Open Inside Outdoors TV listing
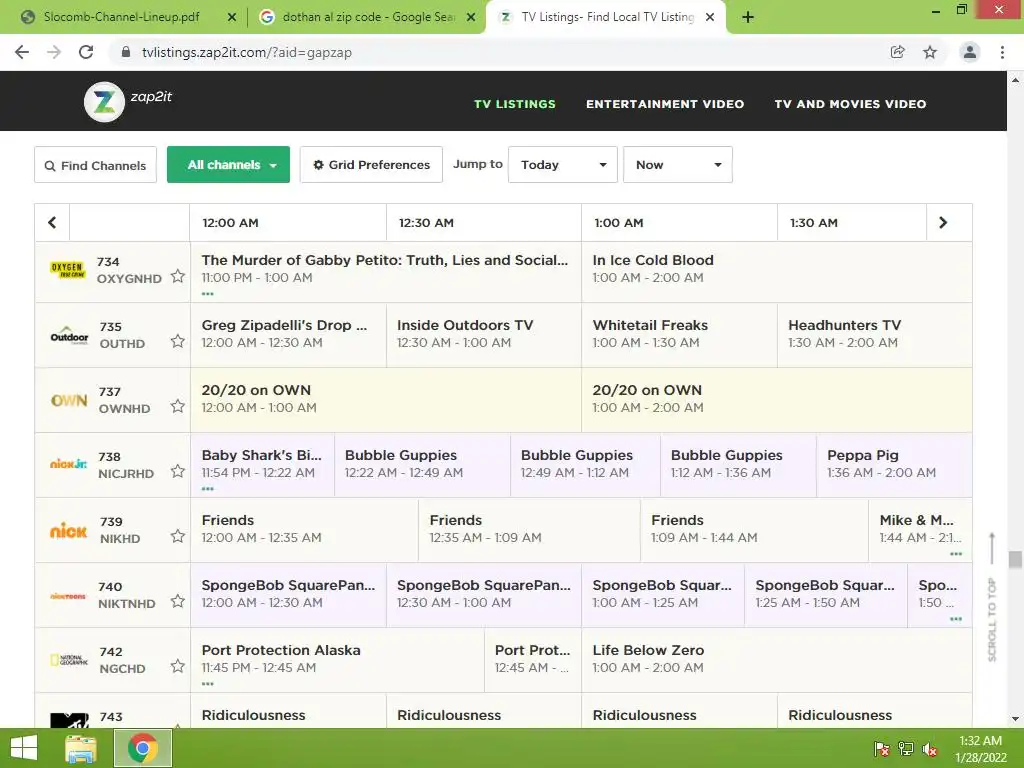The height and width of the screenshot is (768, 1024). coord(484,334)
